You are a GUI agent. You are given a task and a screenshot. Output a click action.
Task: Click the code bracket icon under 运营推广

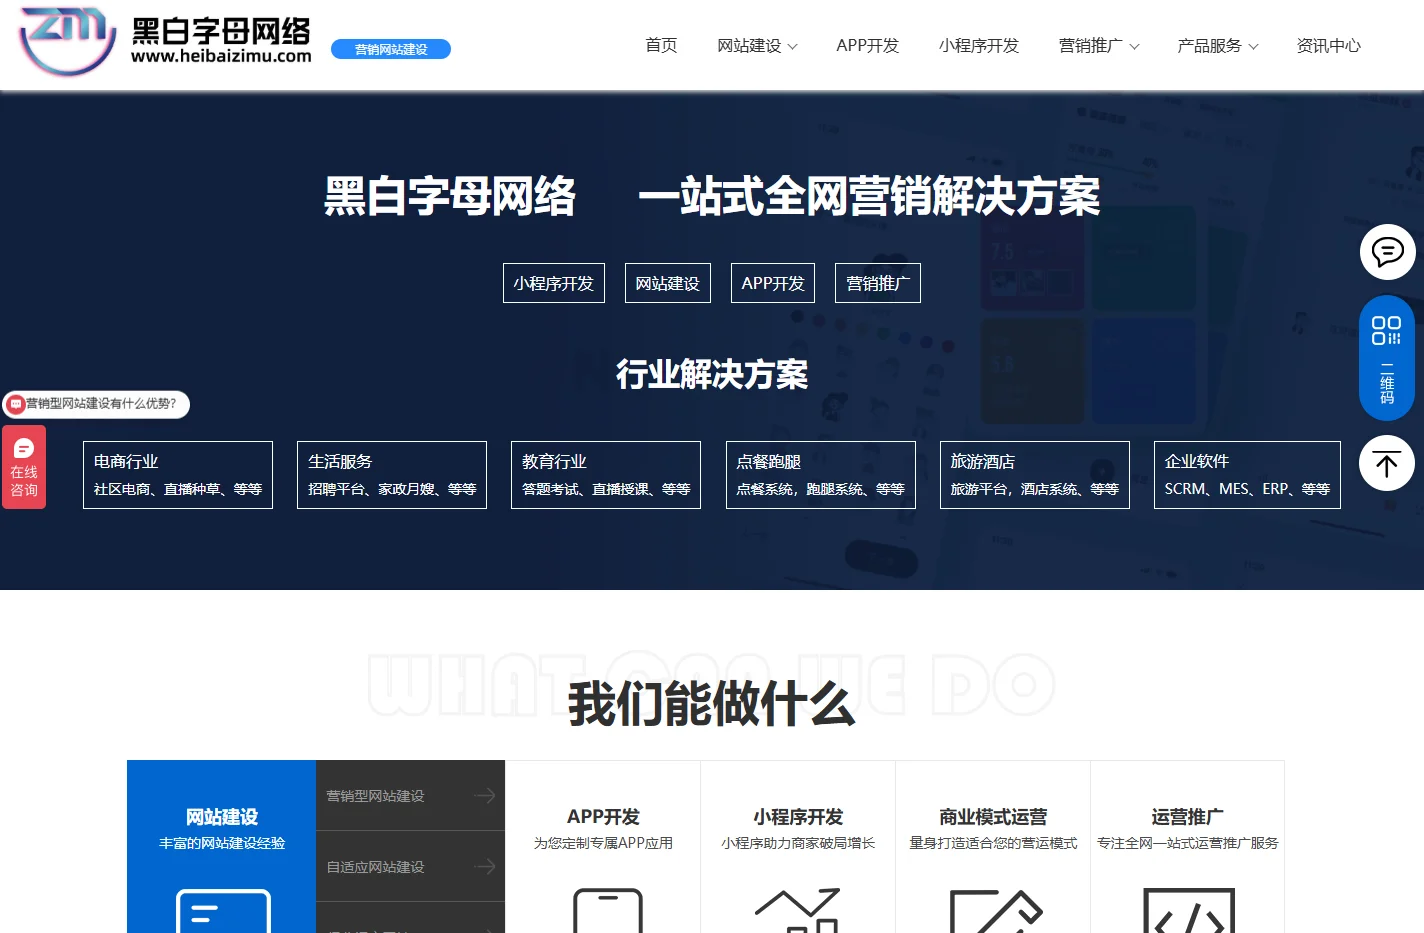point(1189,911)
